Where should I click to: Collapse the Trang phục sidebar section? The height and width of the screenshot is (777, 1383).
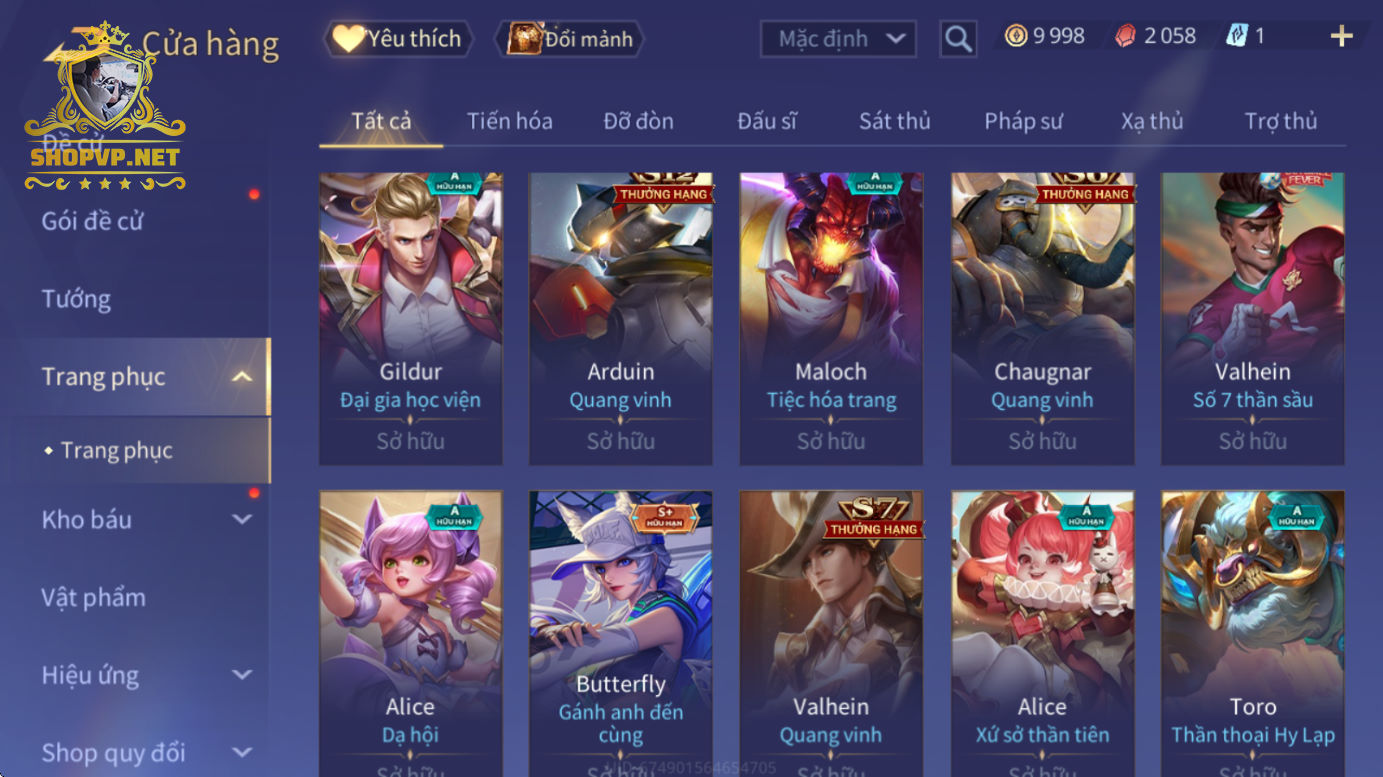click(242, 377)
